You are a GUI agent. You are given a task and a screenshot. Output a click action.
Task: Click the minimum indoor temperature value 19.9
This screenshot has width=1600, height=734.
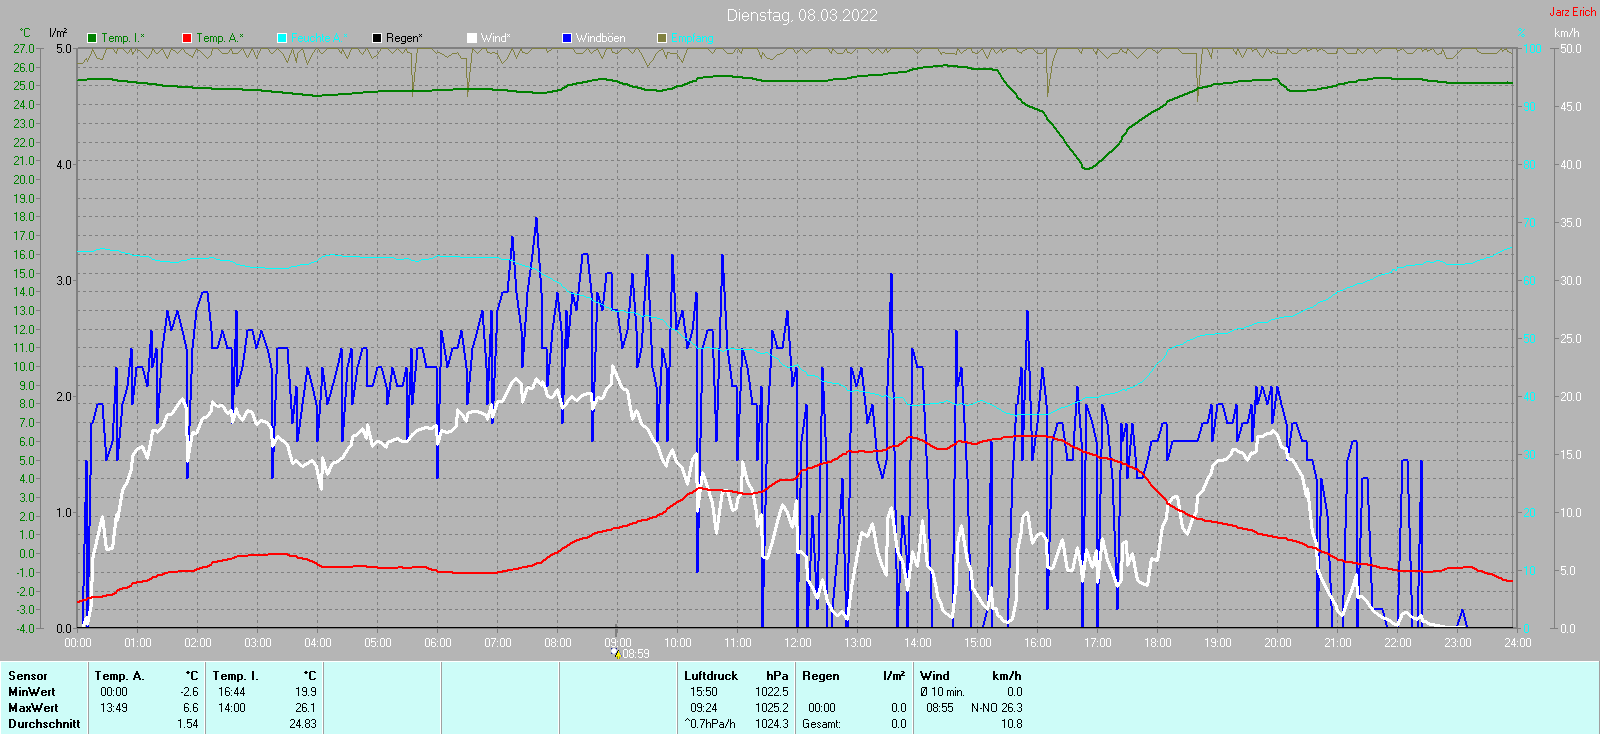[x=306, y=692]
